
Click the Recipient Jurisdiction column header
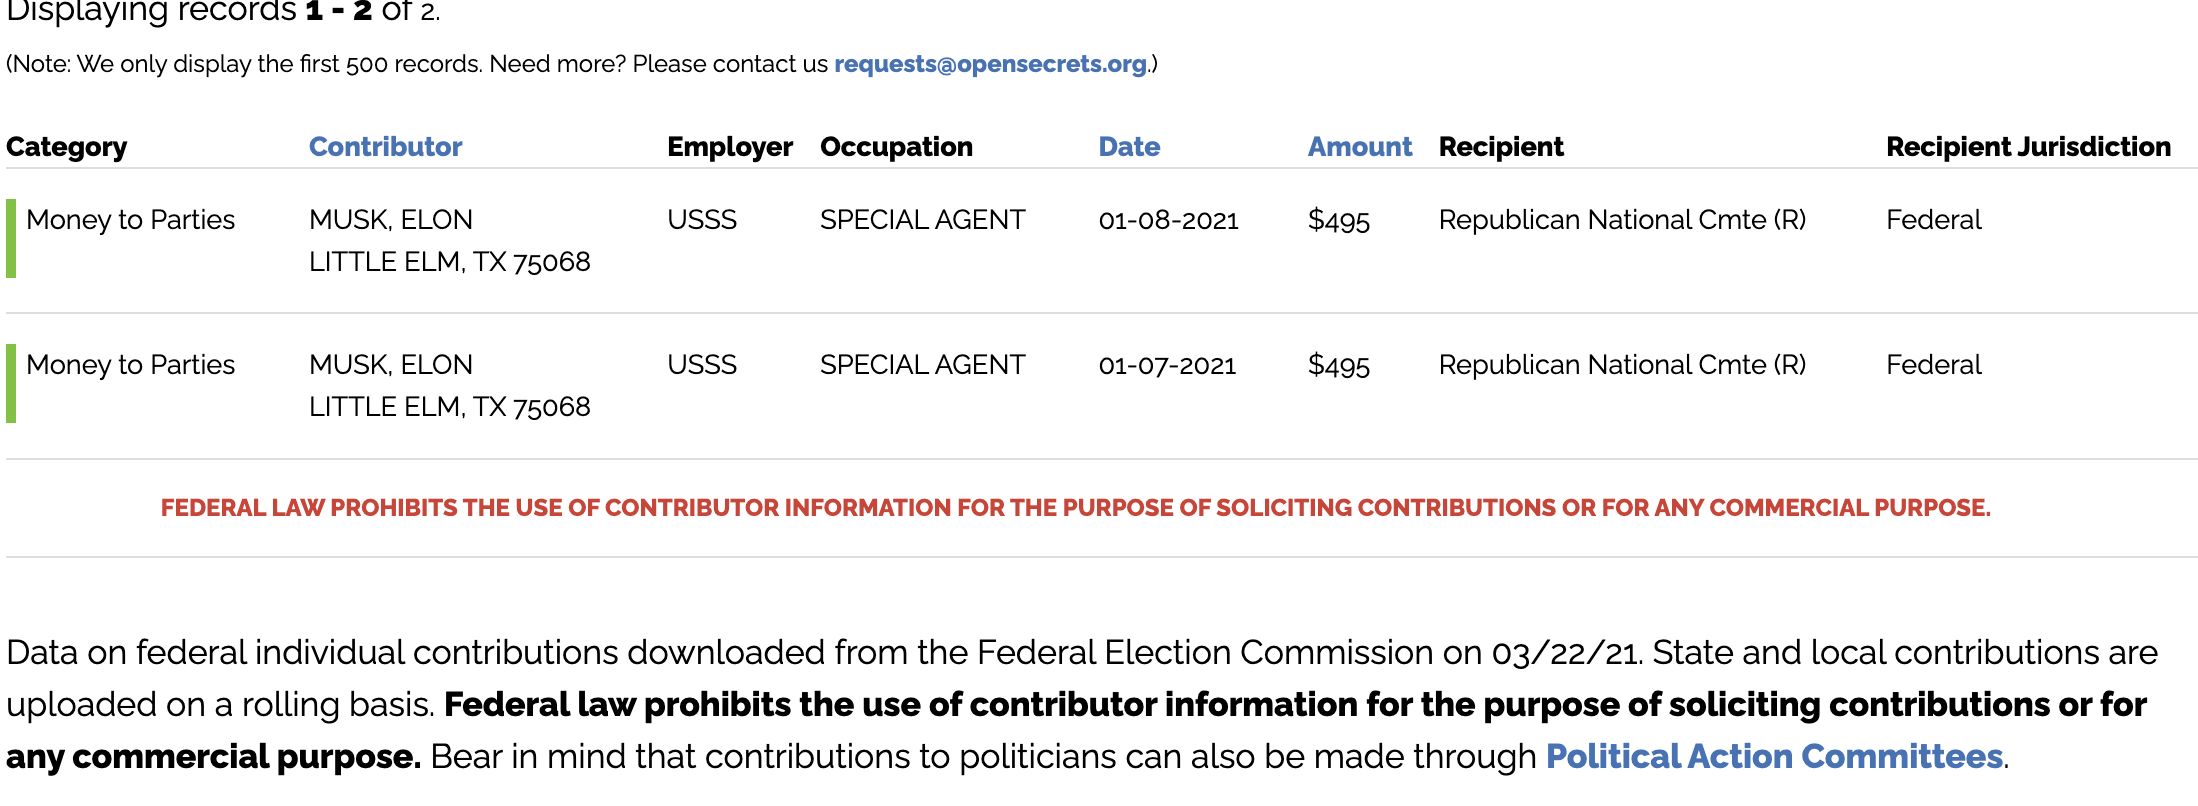click(x=2028, y=147)
